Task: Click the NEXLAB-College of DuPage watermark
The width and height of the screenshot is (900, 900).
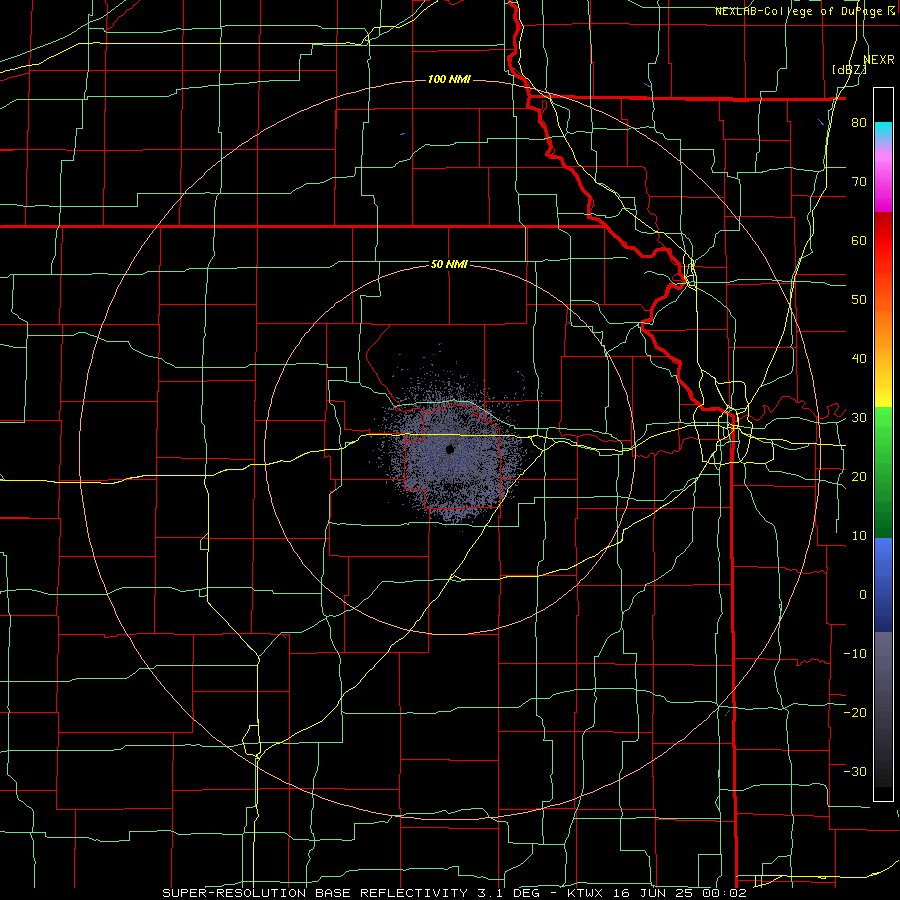Action: (x=804, y=11)
